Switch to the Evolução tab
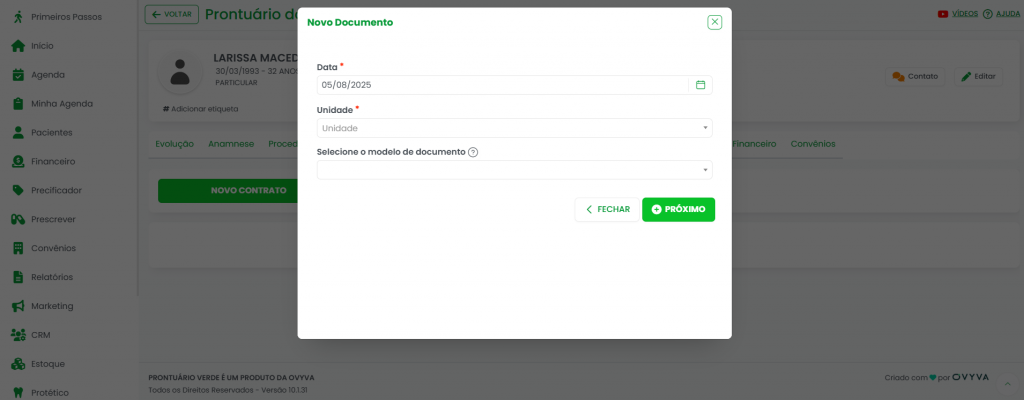1024x400 pixels. tap(174, 144)
